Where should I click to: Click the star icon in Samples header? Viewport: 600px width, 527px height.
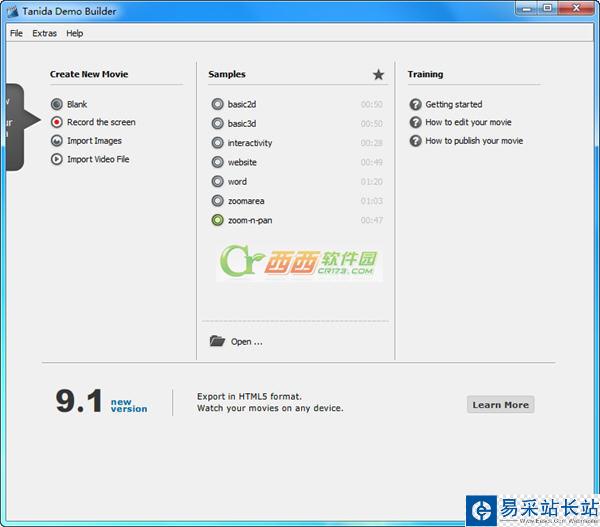pyautogui.click(x=378, y=74)
